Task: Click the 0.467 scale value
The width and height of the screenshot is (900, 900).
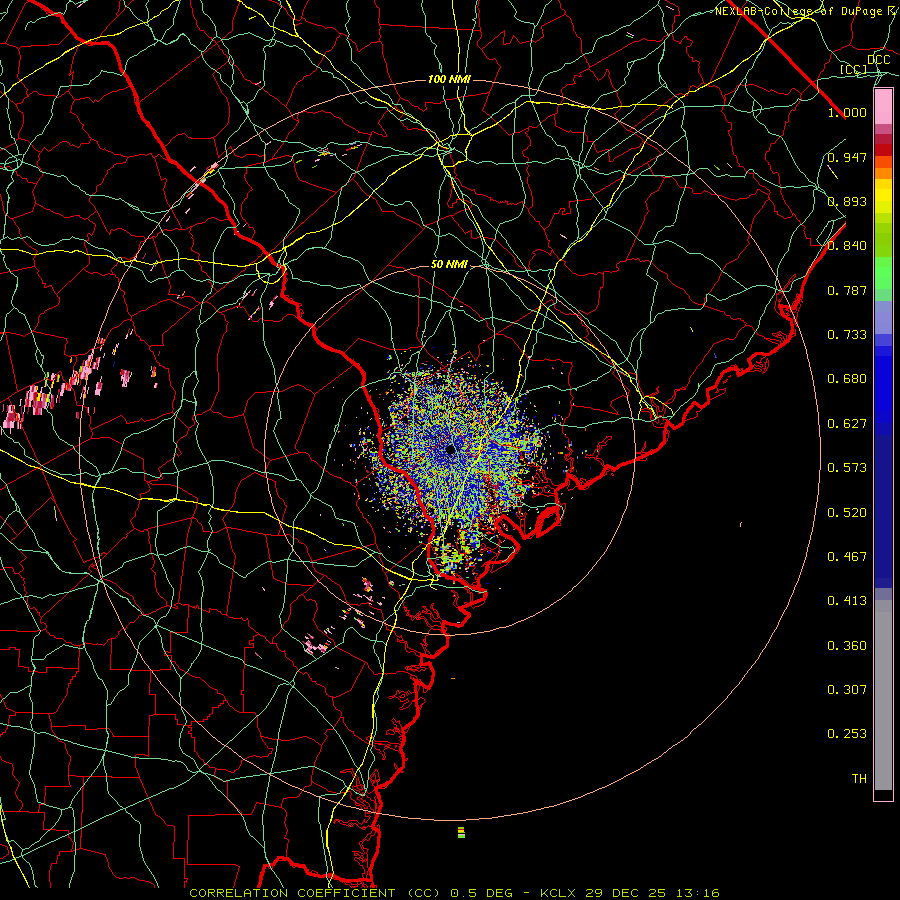Action: [847, 557]
